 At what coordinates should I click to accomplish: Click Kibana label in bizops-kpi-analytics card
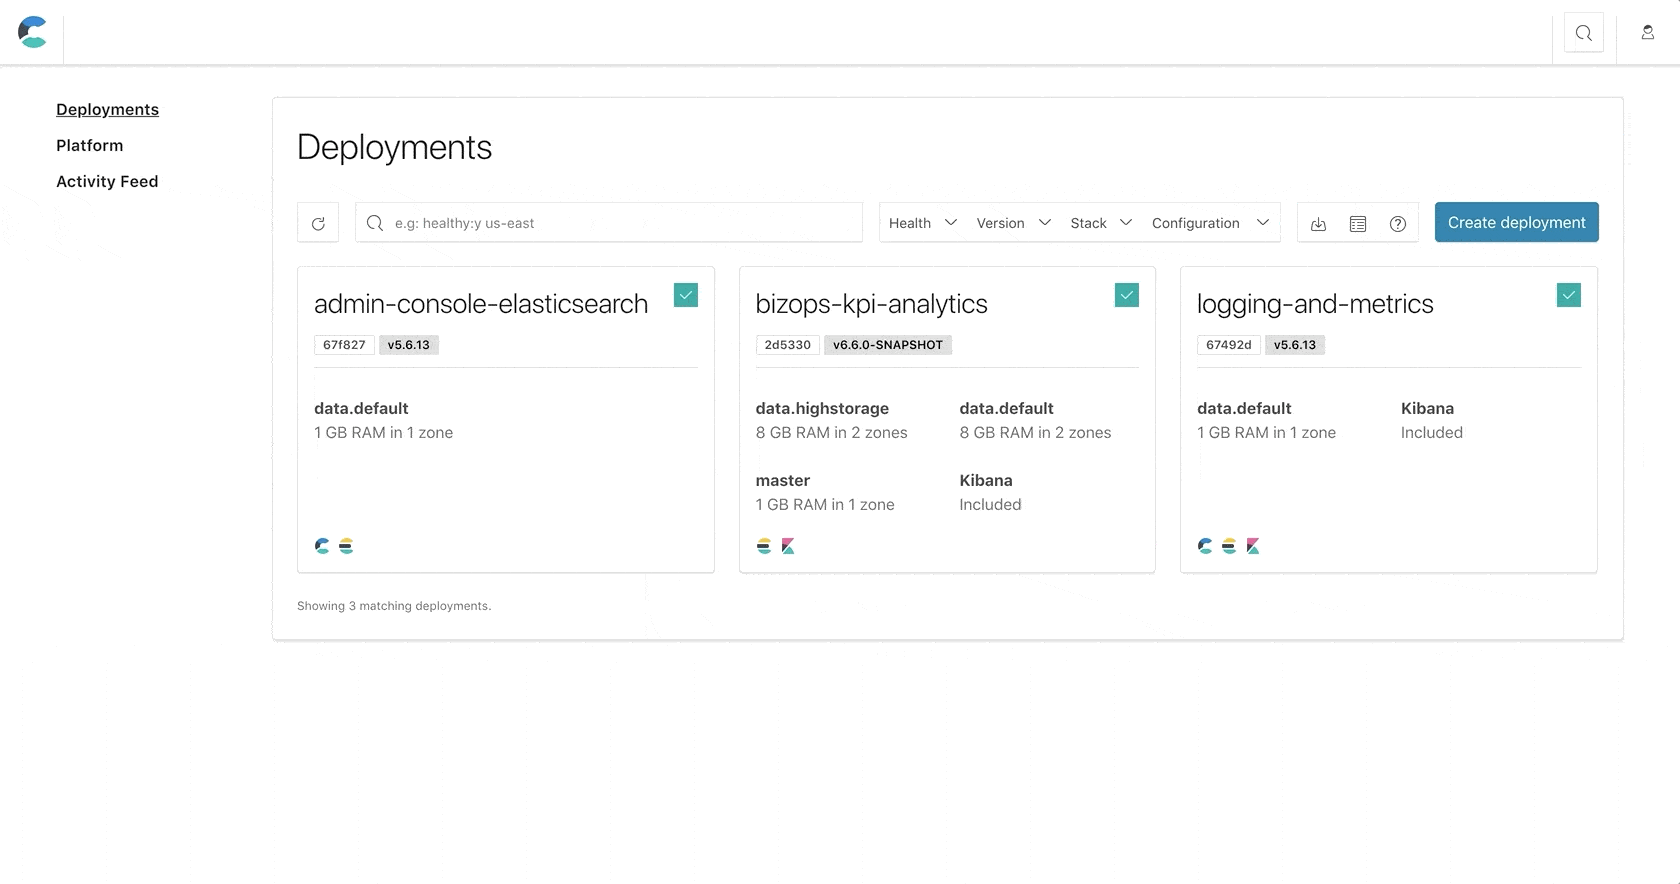(986, 480)
